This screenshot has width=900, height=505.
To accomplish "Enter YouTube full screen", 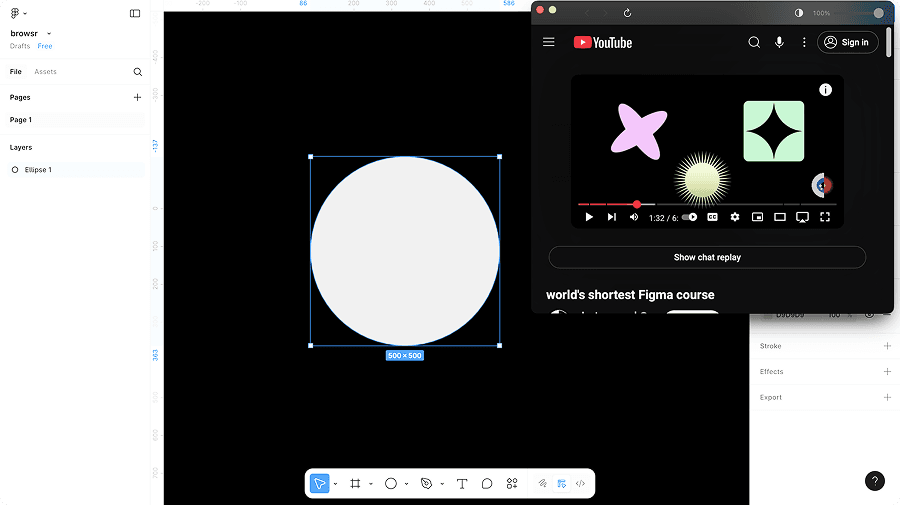I will point(825,217).
